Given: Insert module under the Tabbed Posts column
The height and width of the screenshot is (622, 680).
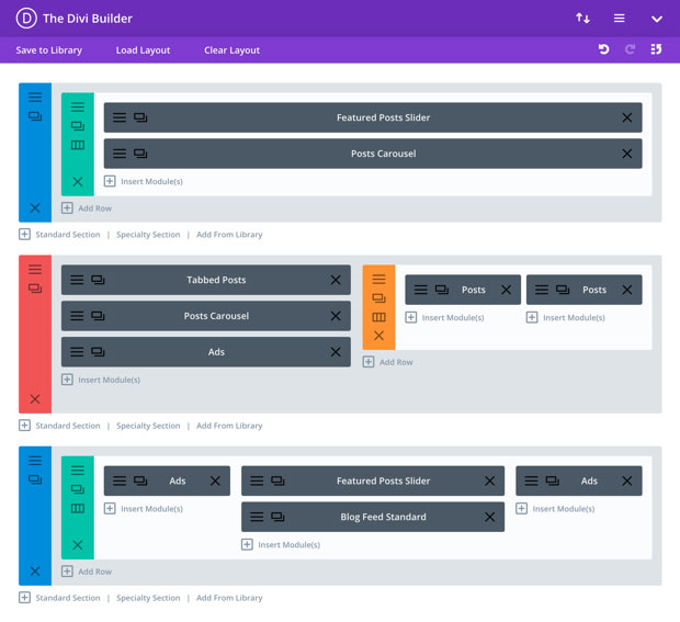Looking at the screenshot, I should pyautogui.click(x=101, y=380).
